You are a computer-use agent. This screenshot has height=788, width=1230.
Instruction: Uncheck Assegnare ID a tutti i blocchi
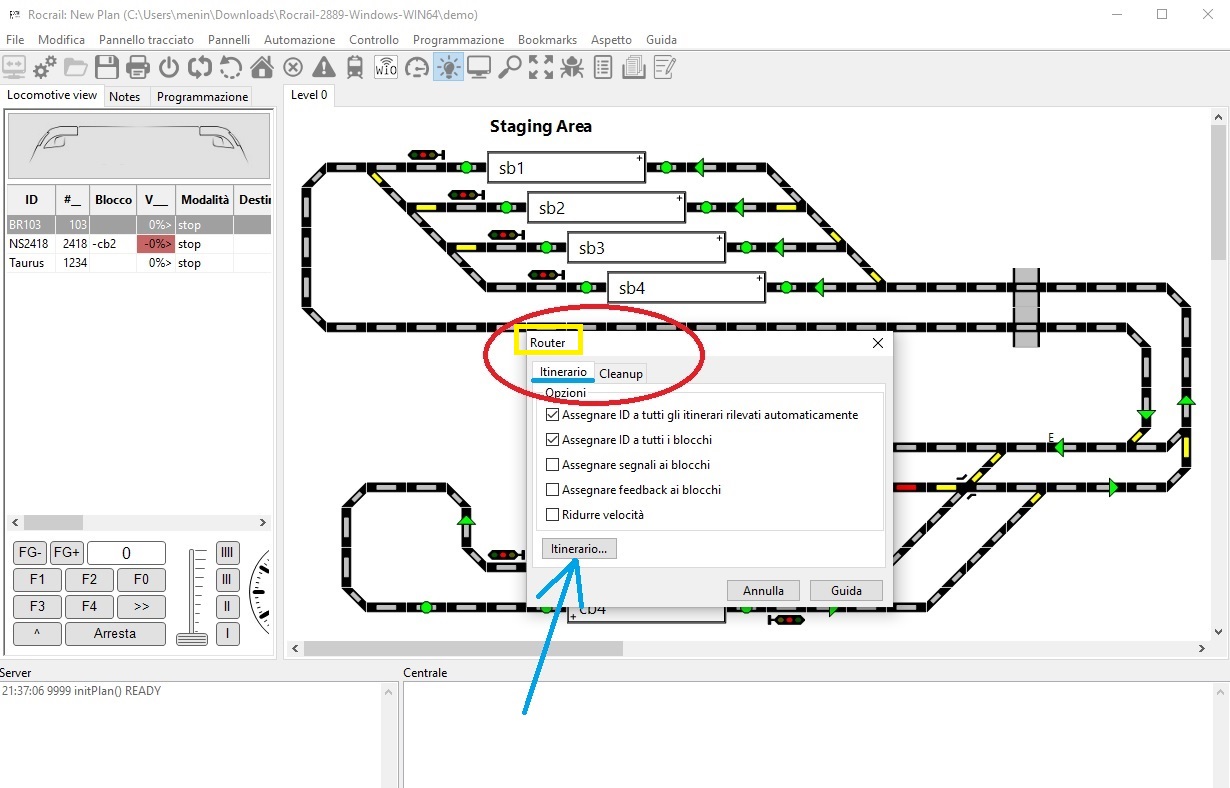click(553, 440)
